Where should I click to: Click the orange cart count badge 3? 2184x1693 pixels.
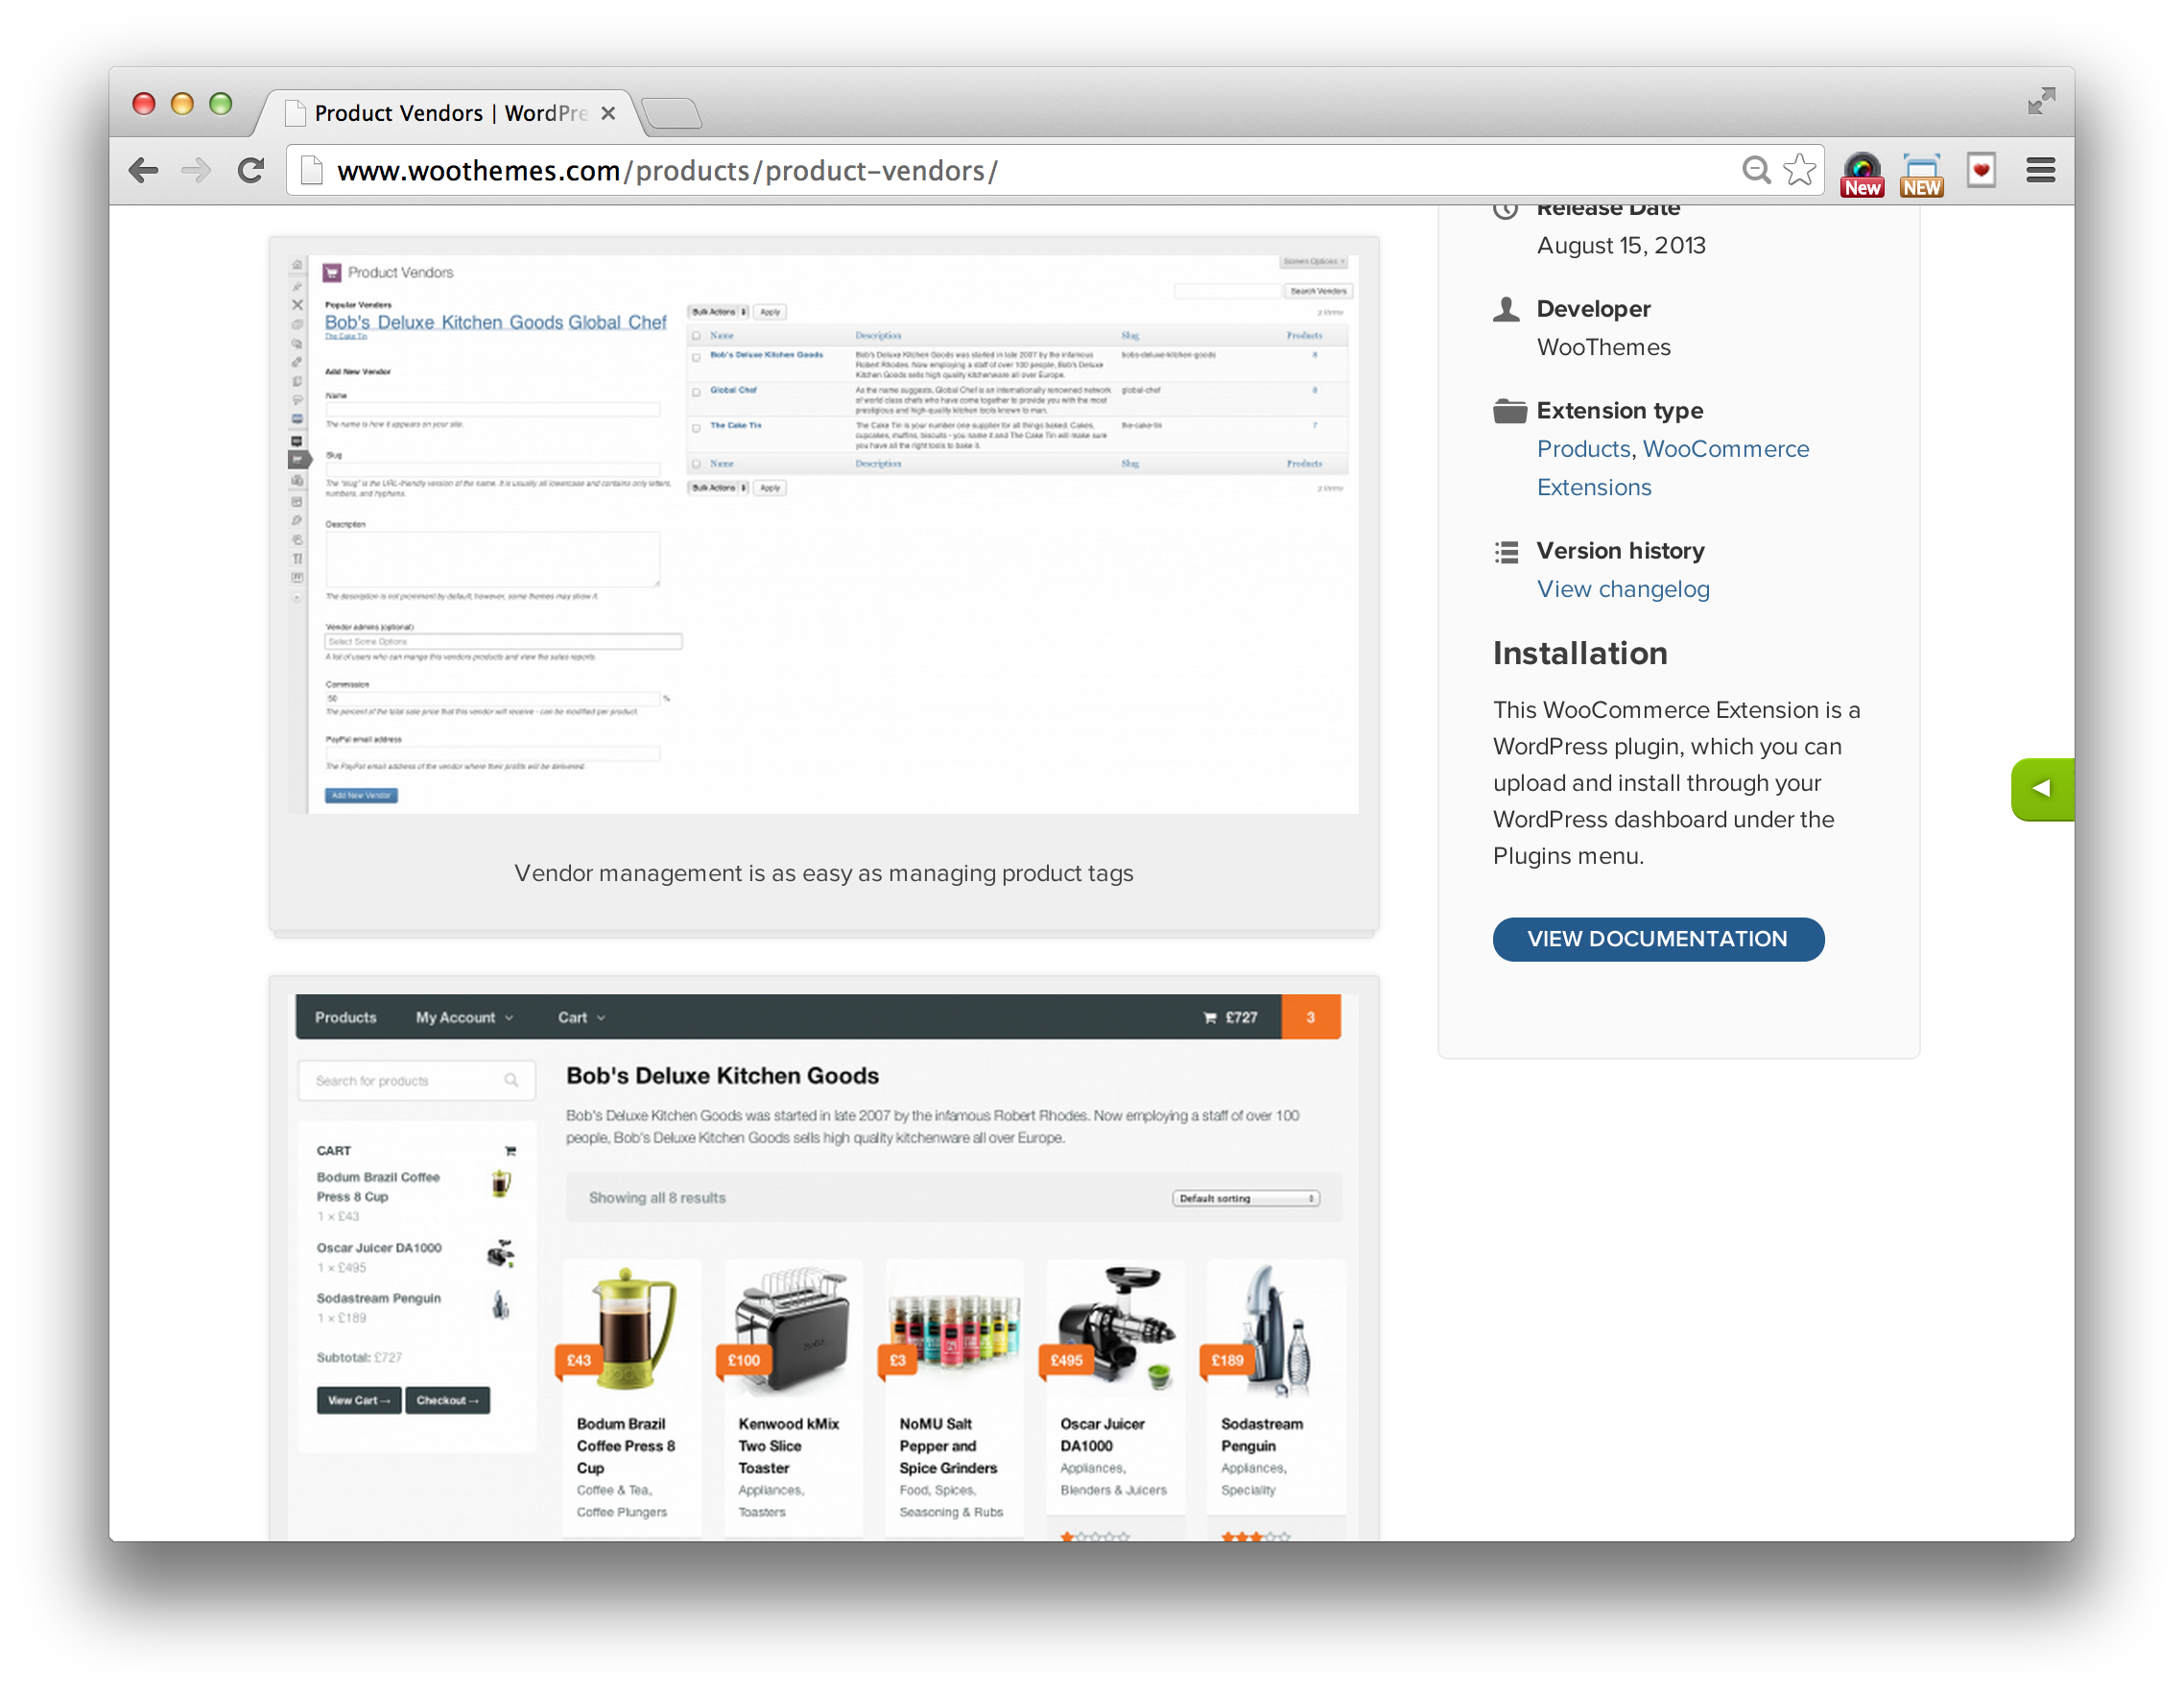1310,1017
